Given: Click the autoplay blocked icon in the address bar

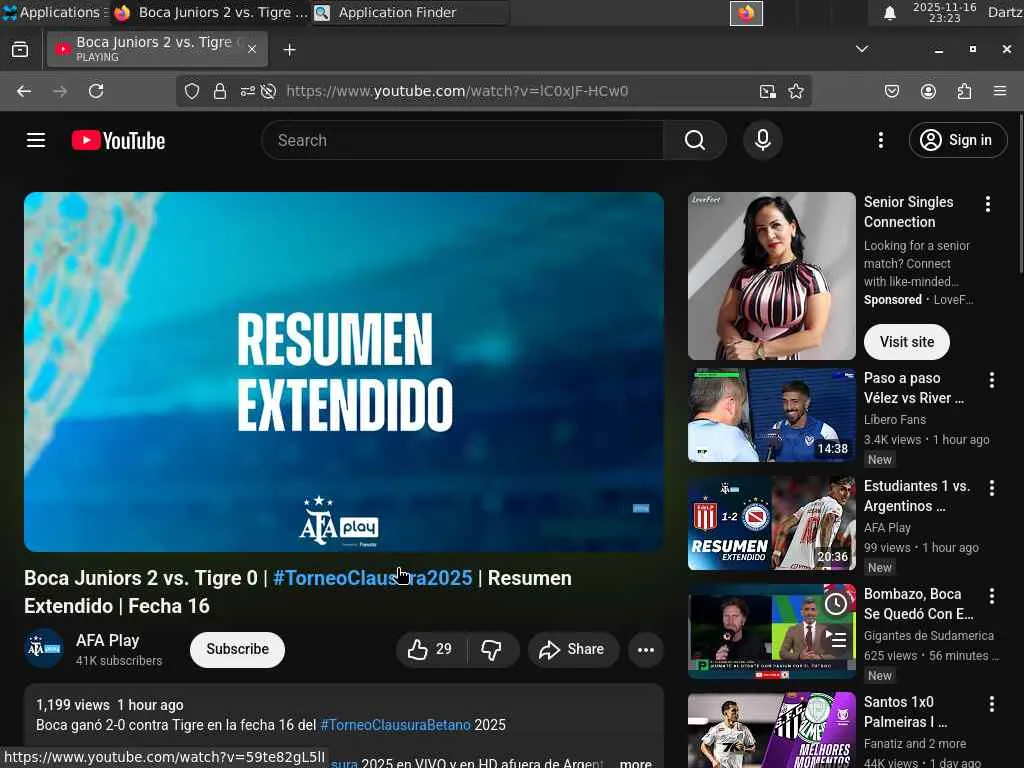Looking at the screenshot, I should point(268,91).
